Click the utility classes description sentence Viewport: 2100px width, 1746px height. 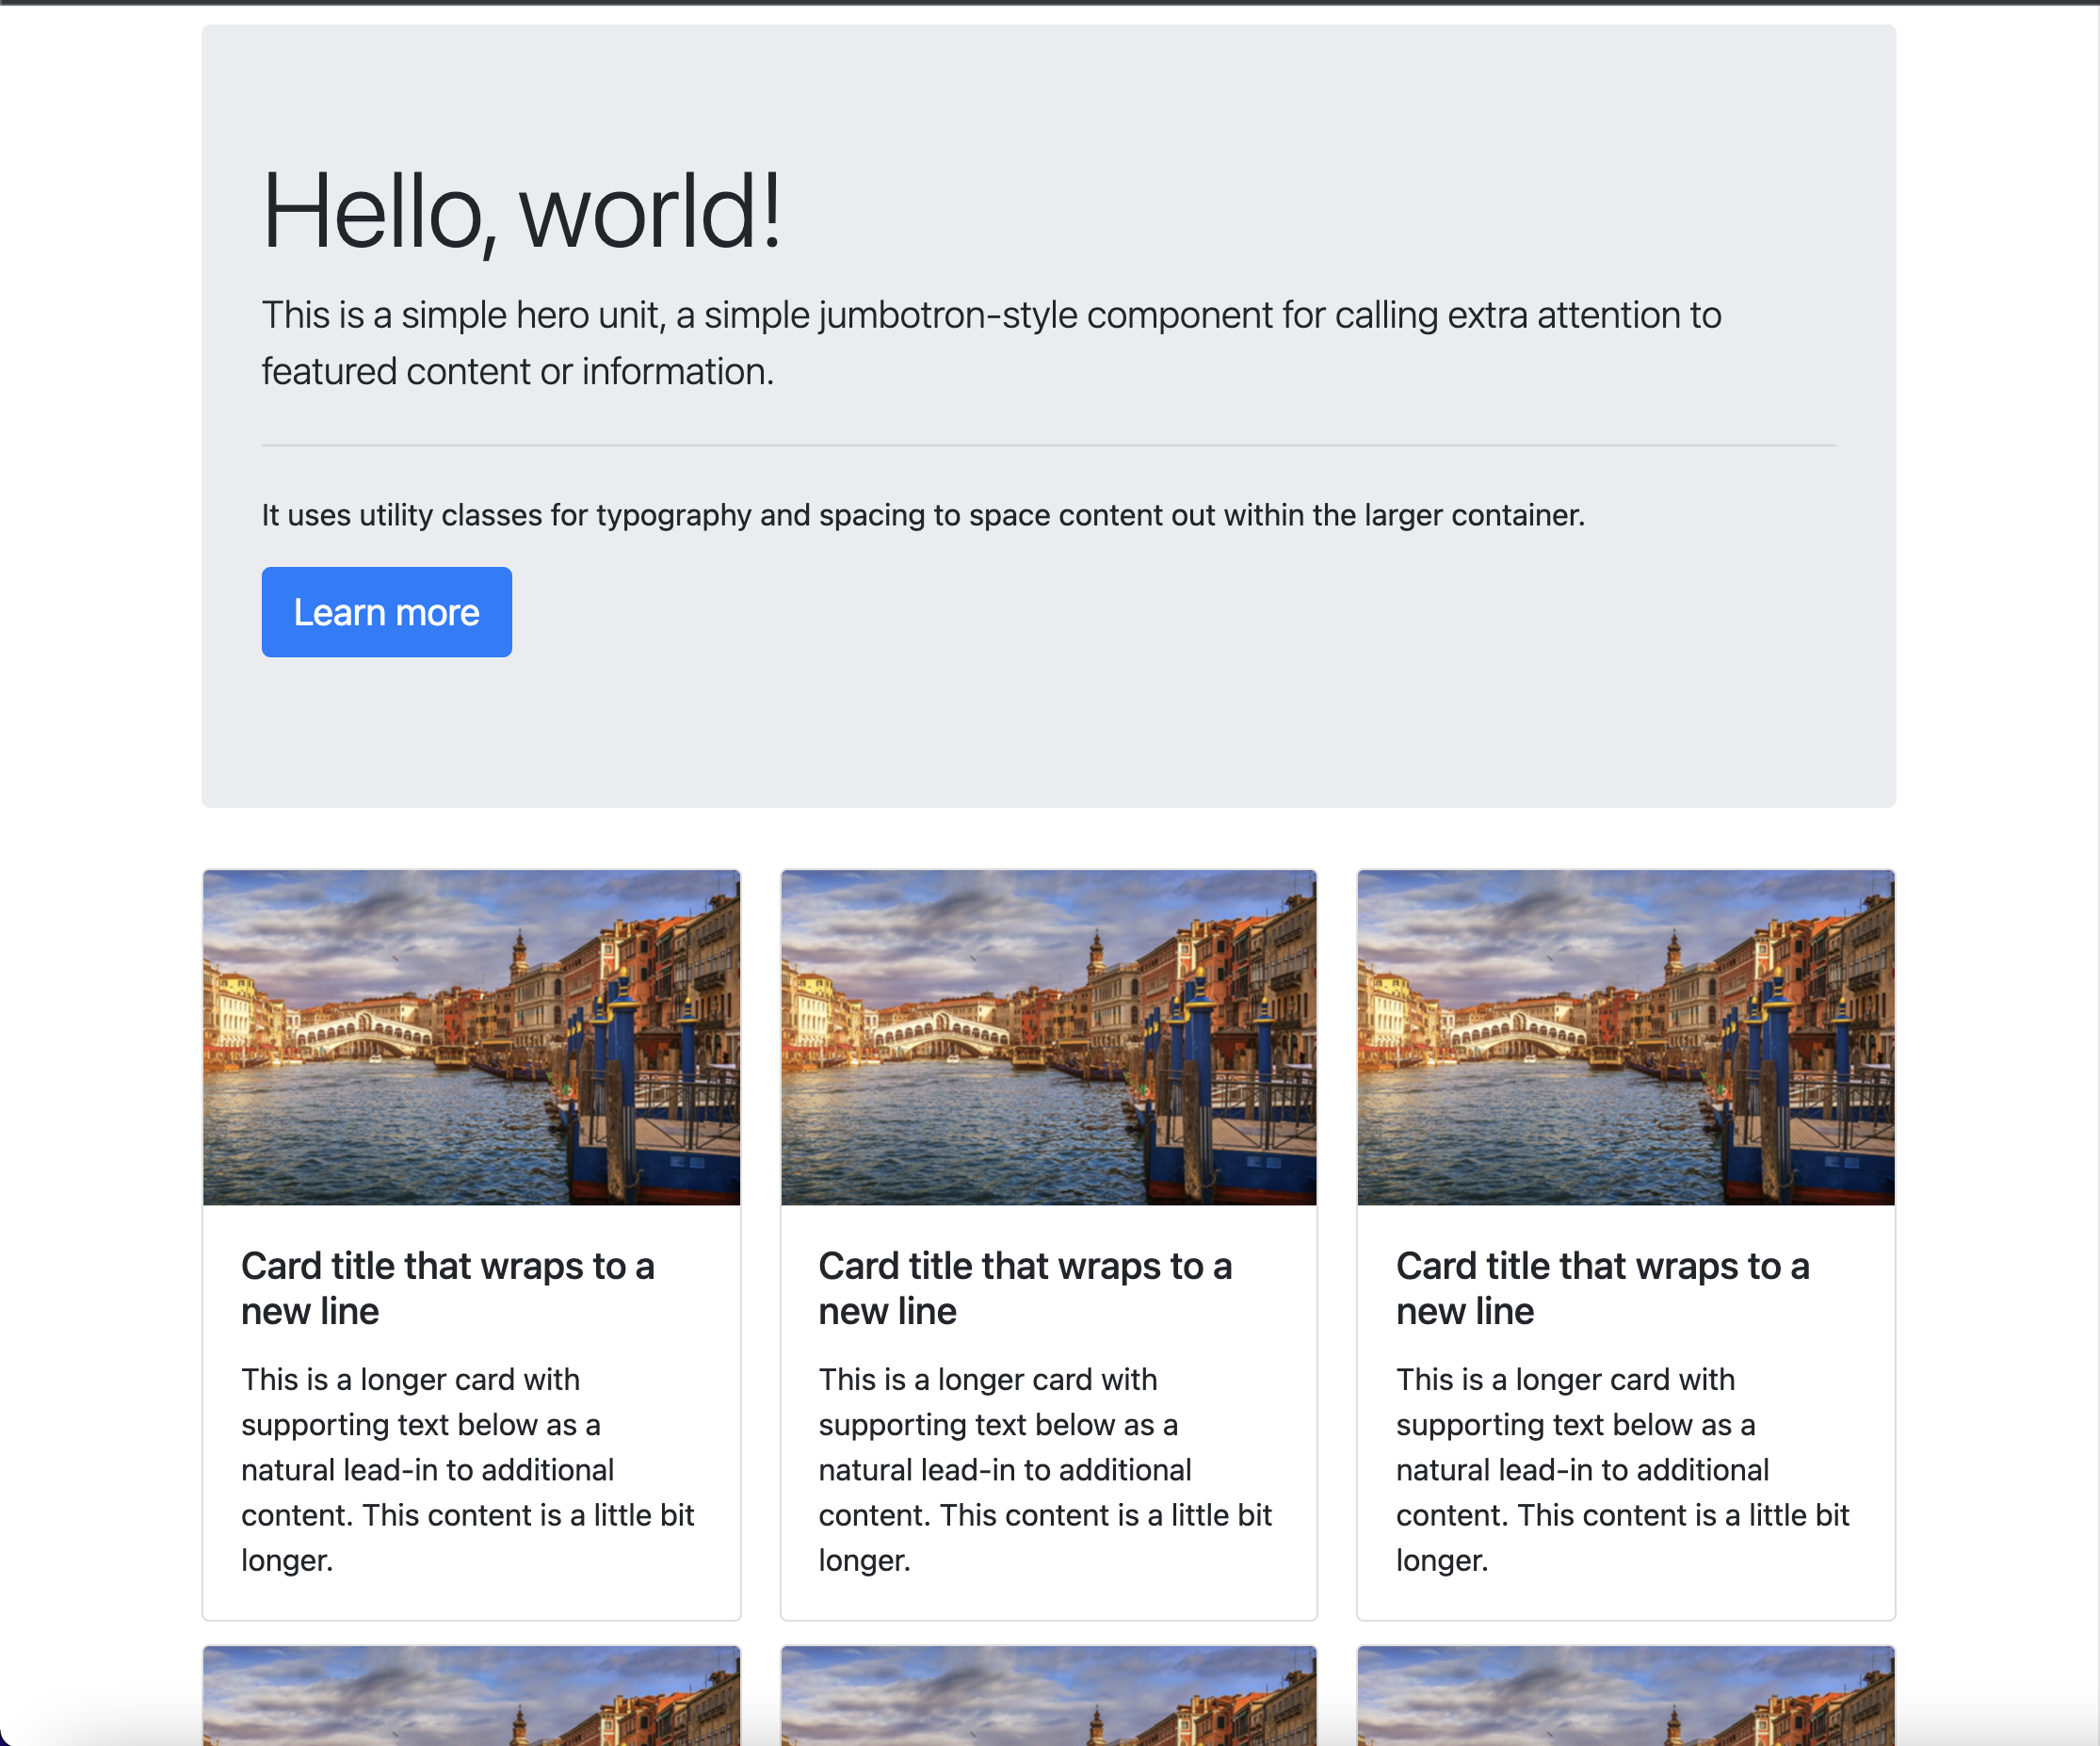click(922, 515)
